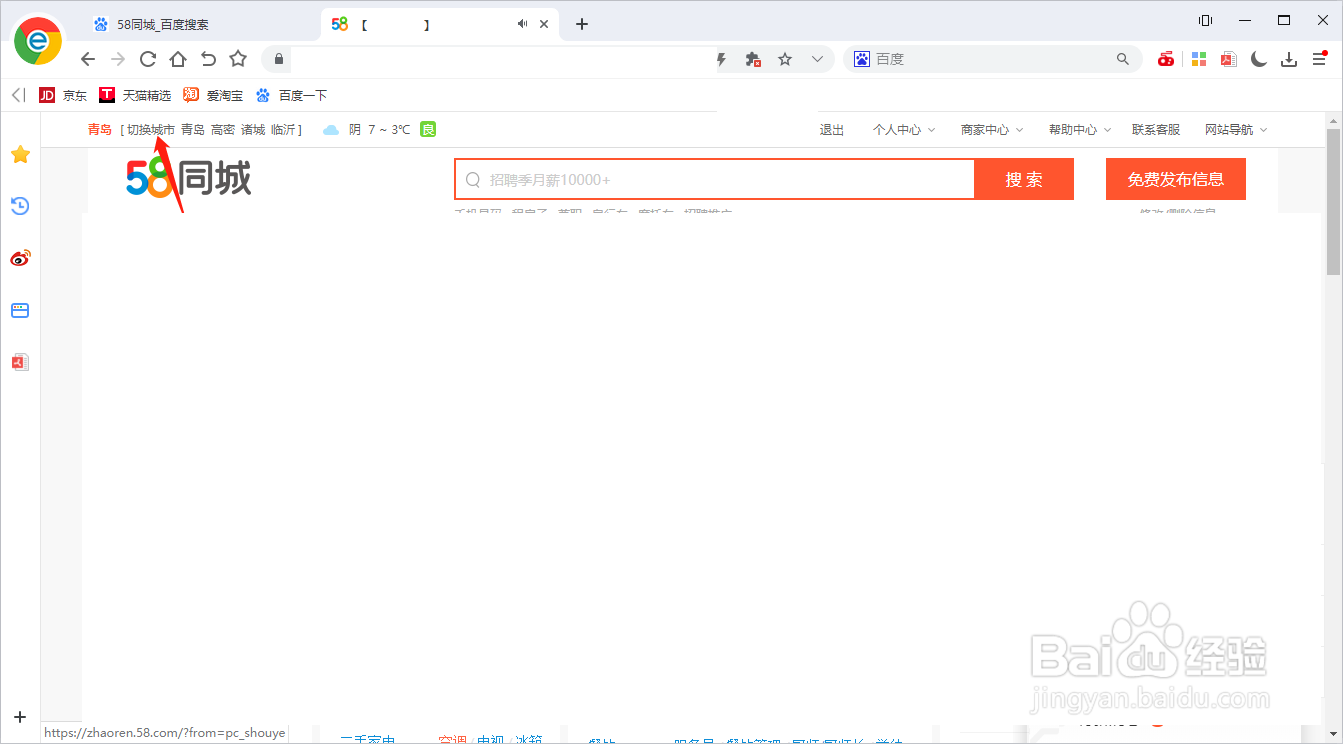Click the 免费发布信息 button
Image resolution: width=1343 pixels, height=744 pixels.
pyautogui.click(x=1176, y=180)
